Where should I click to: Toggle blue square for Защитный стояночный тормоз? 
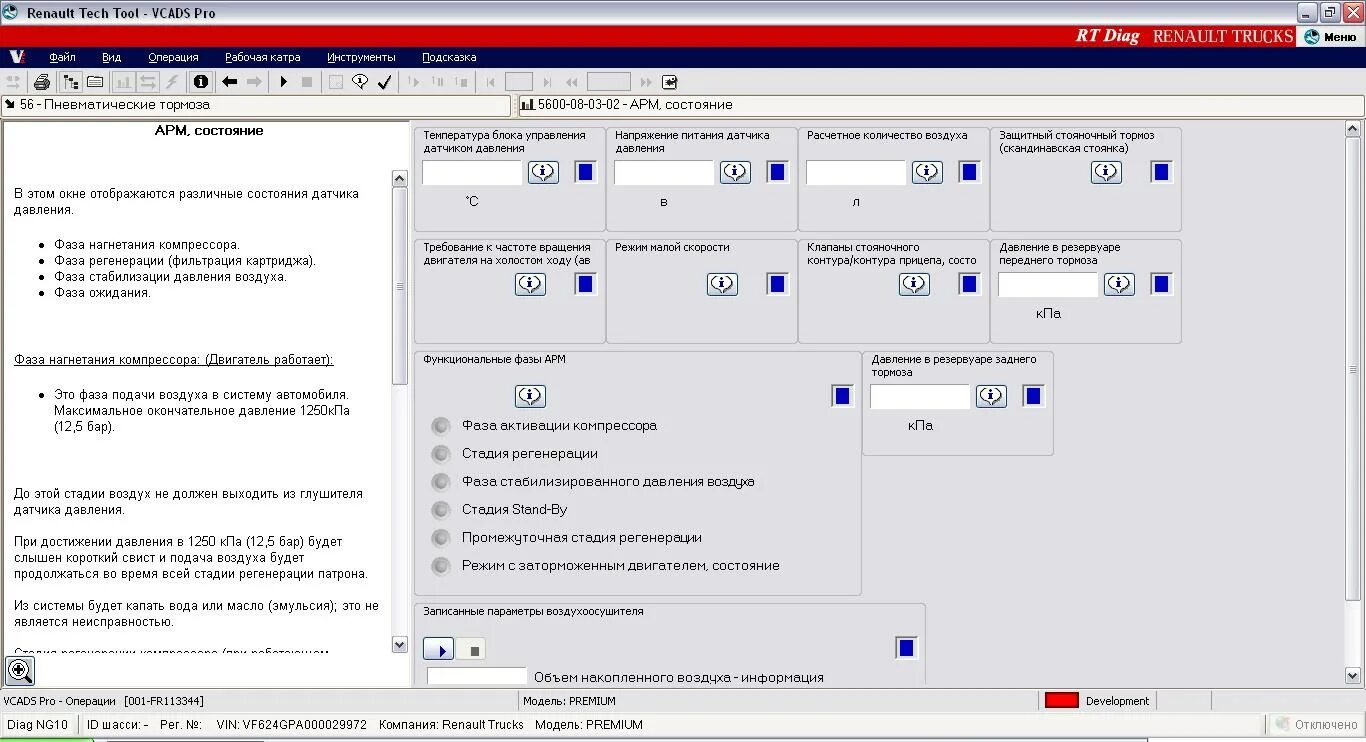[x=1162, y=172]
